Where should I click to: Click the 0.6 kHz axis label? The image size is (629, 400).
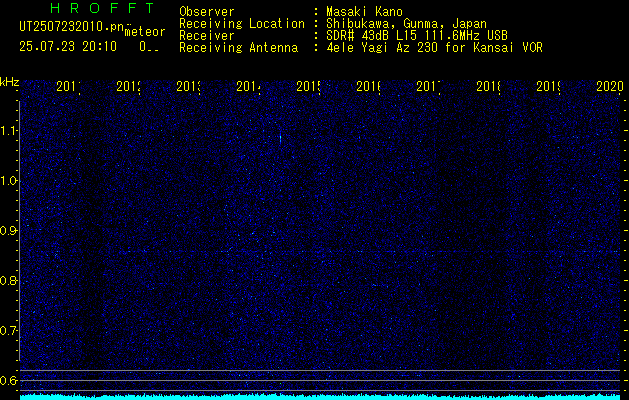(x=10, y=380)
